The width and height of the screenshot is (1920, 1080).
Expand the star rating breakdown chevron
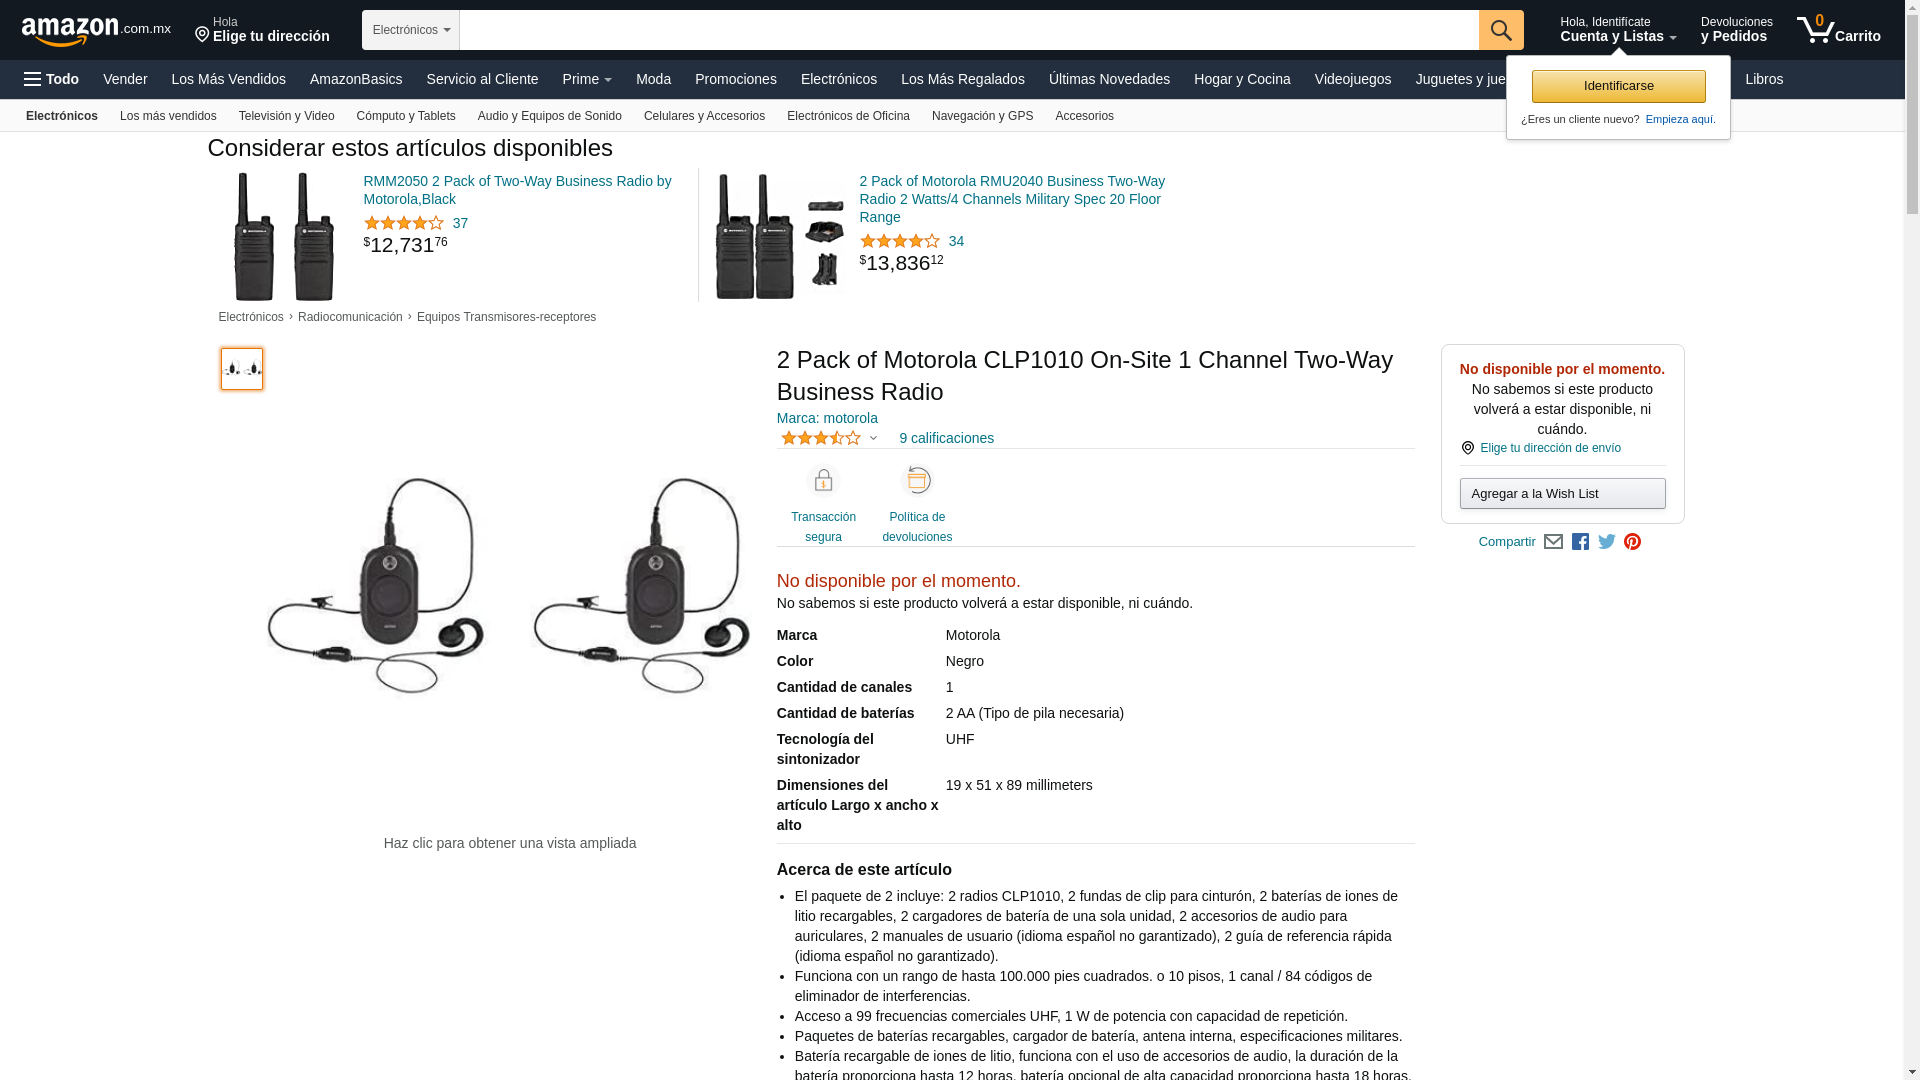click(873, 438)
